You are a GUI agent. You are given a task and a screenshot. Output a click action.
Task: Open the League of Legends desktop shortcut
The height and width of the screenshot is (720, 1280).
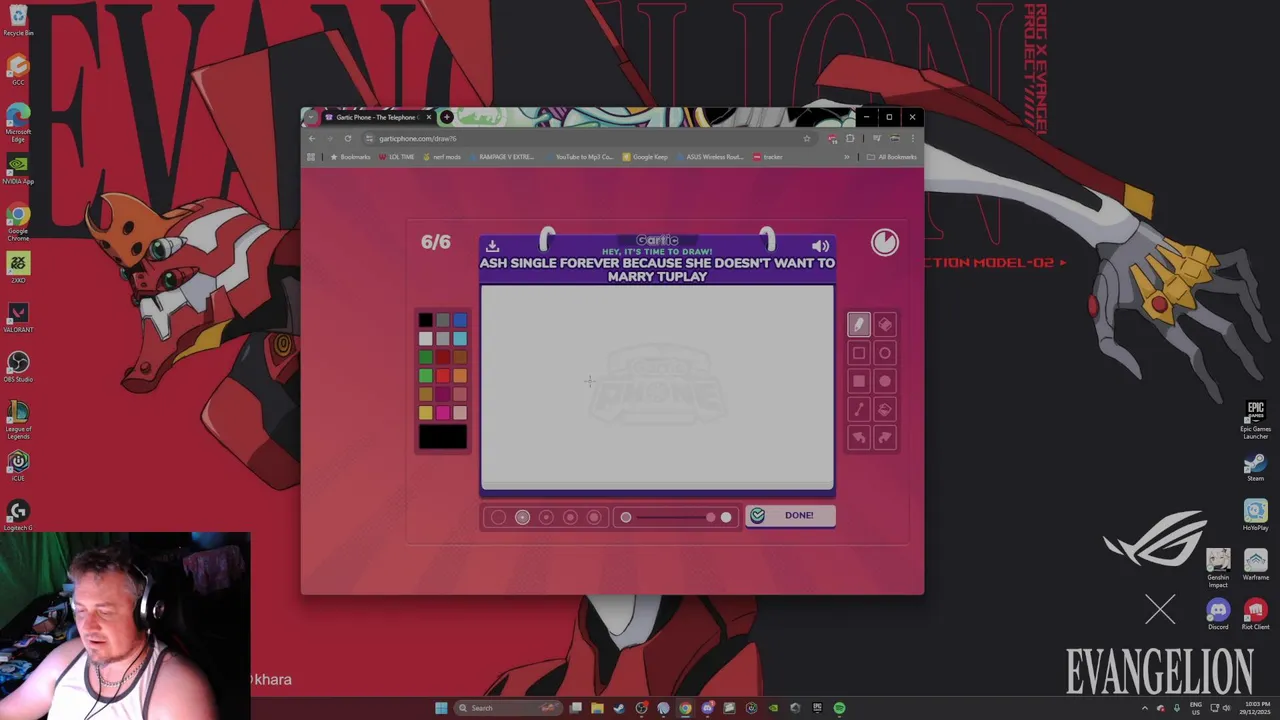(18, 420)
